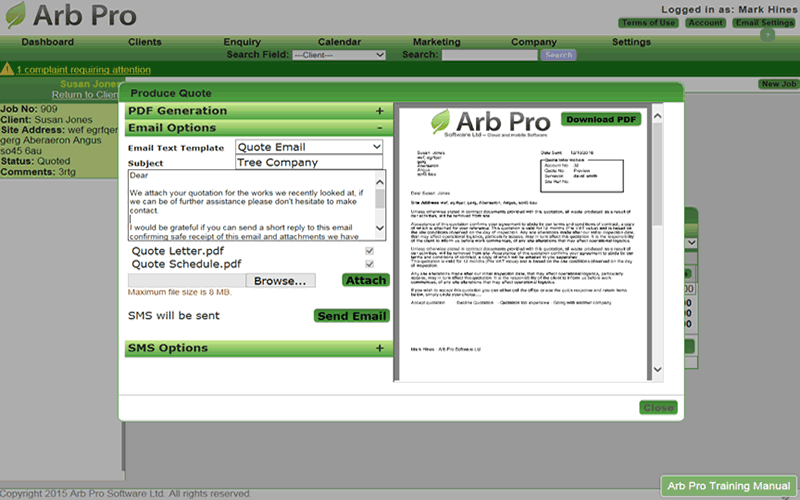The width and height of the screenshot is (800, 500).
Task: Collapse Email Options with minus icon
Action: (380, 128)
